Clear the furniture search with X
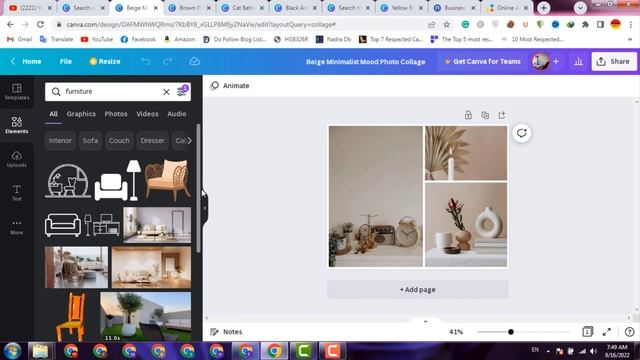The width and height of the screenshot is (640, 360). pos(167,92)
